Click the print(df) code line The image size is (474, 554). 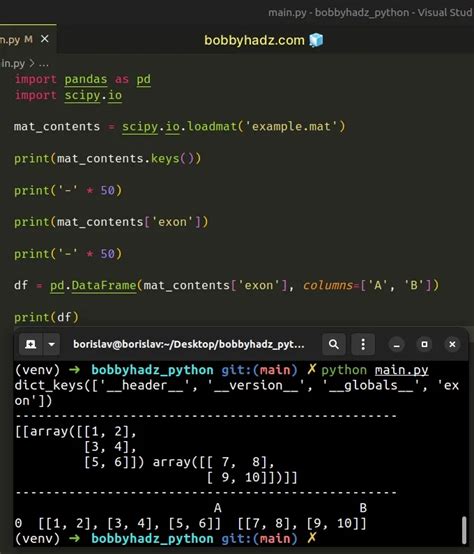tap(46, 317)
